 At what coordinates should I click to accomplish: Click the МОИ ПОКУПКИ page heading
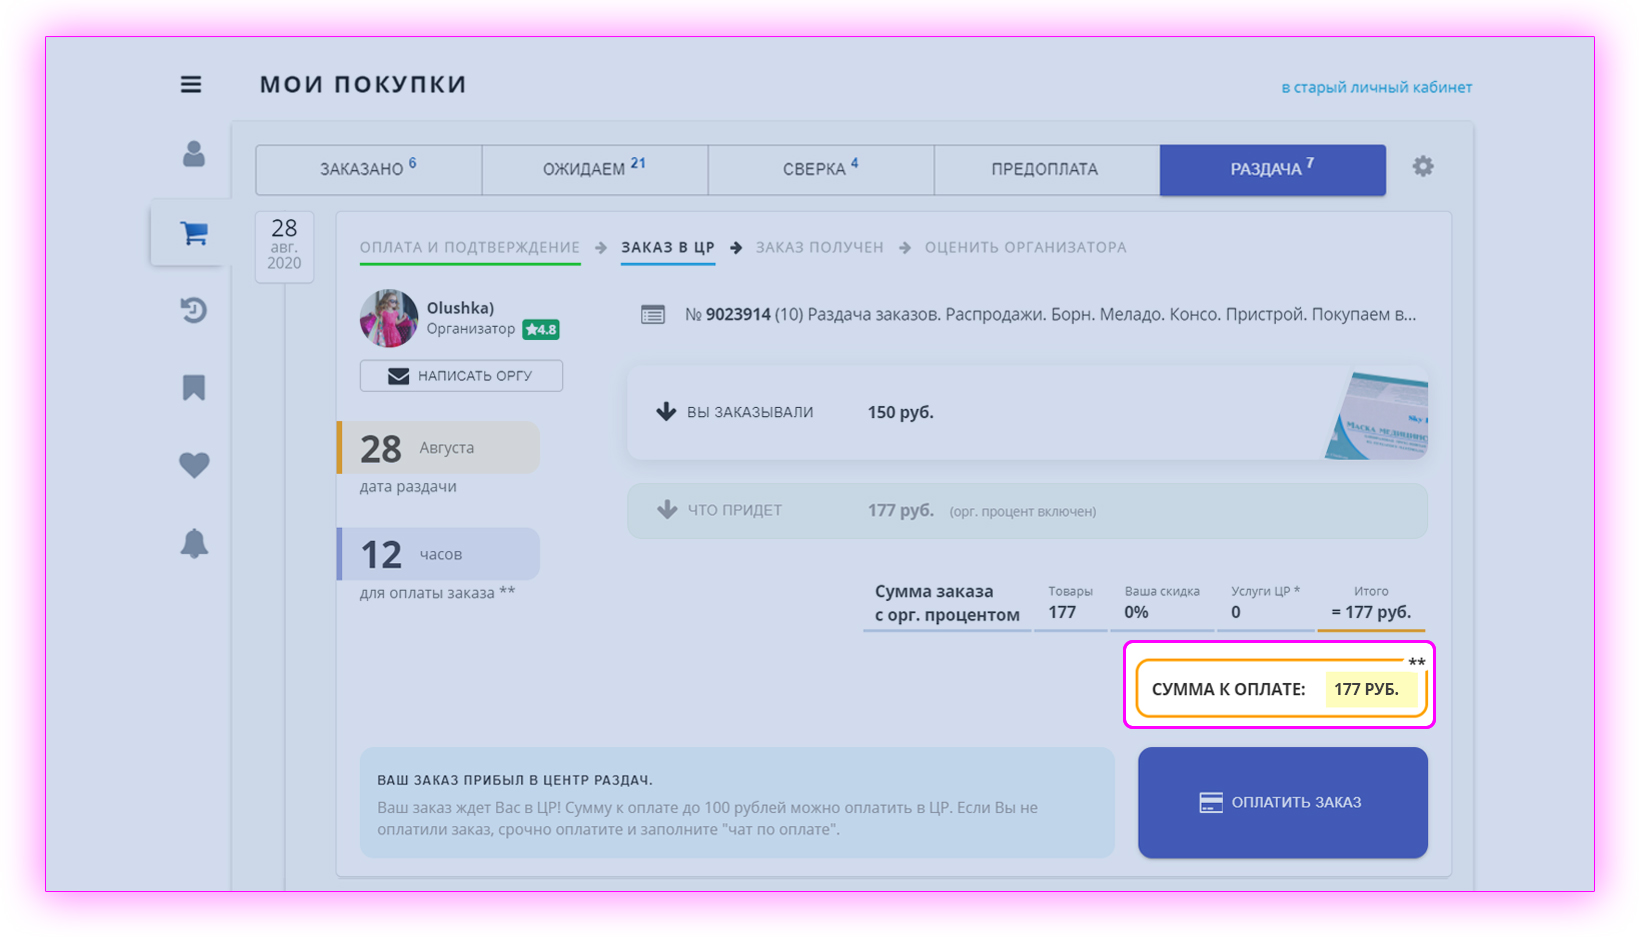(x=363, y=85)
